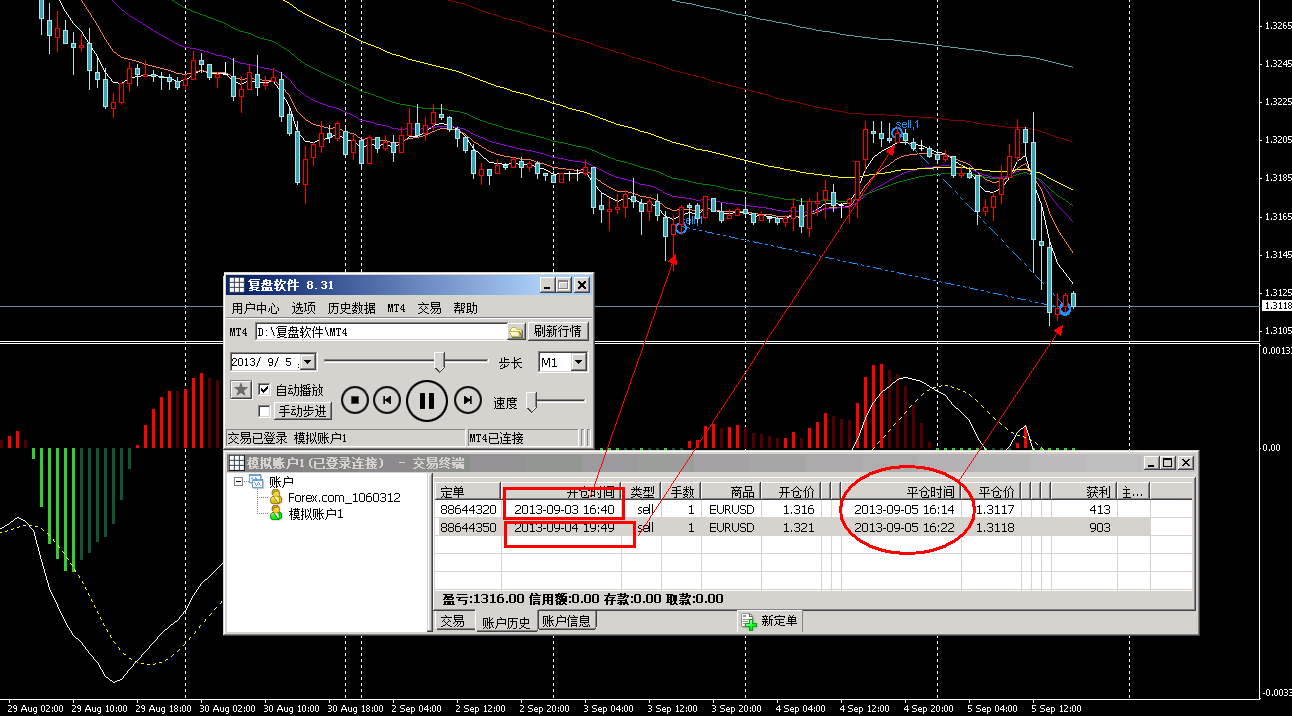Click the star favorite icon button
Image resolution: width=1292 pixels, height=716 pixels.
click(241, 390)
